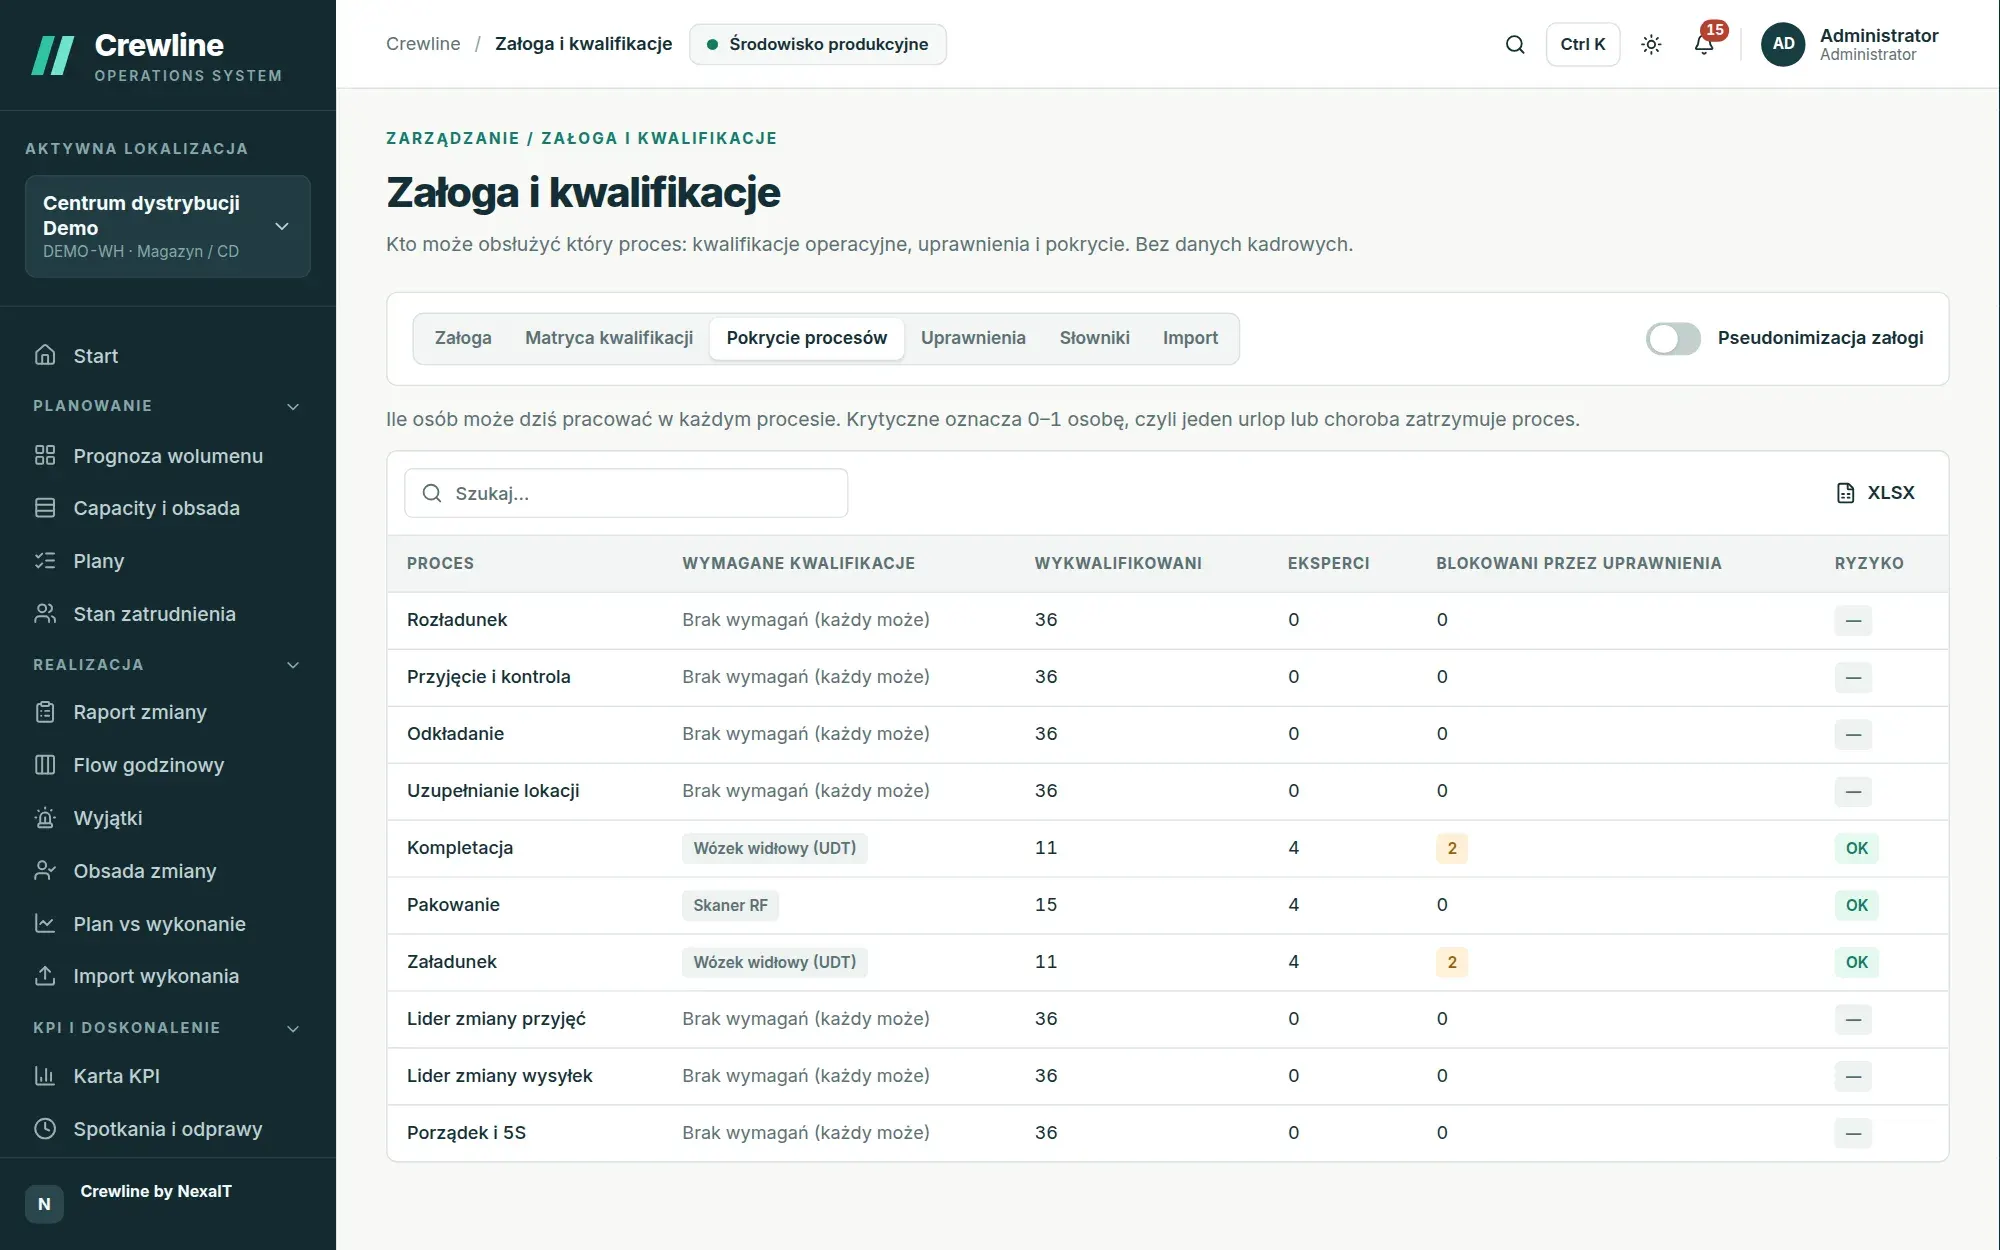
Task: Click the AD administrator avatar
Action: [x=1783, y=44]
